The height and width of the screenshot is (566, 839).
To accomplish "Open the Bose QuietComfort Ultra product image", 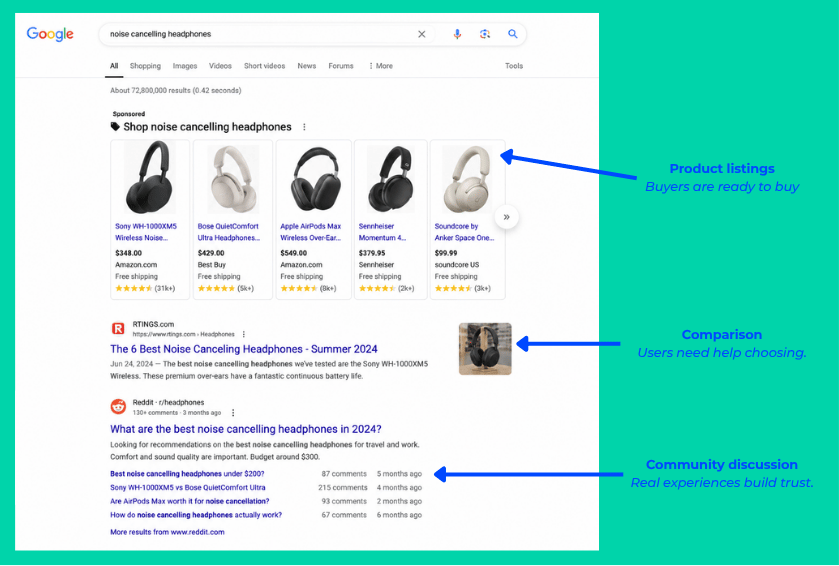I will 233,179.
